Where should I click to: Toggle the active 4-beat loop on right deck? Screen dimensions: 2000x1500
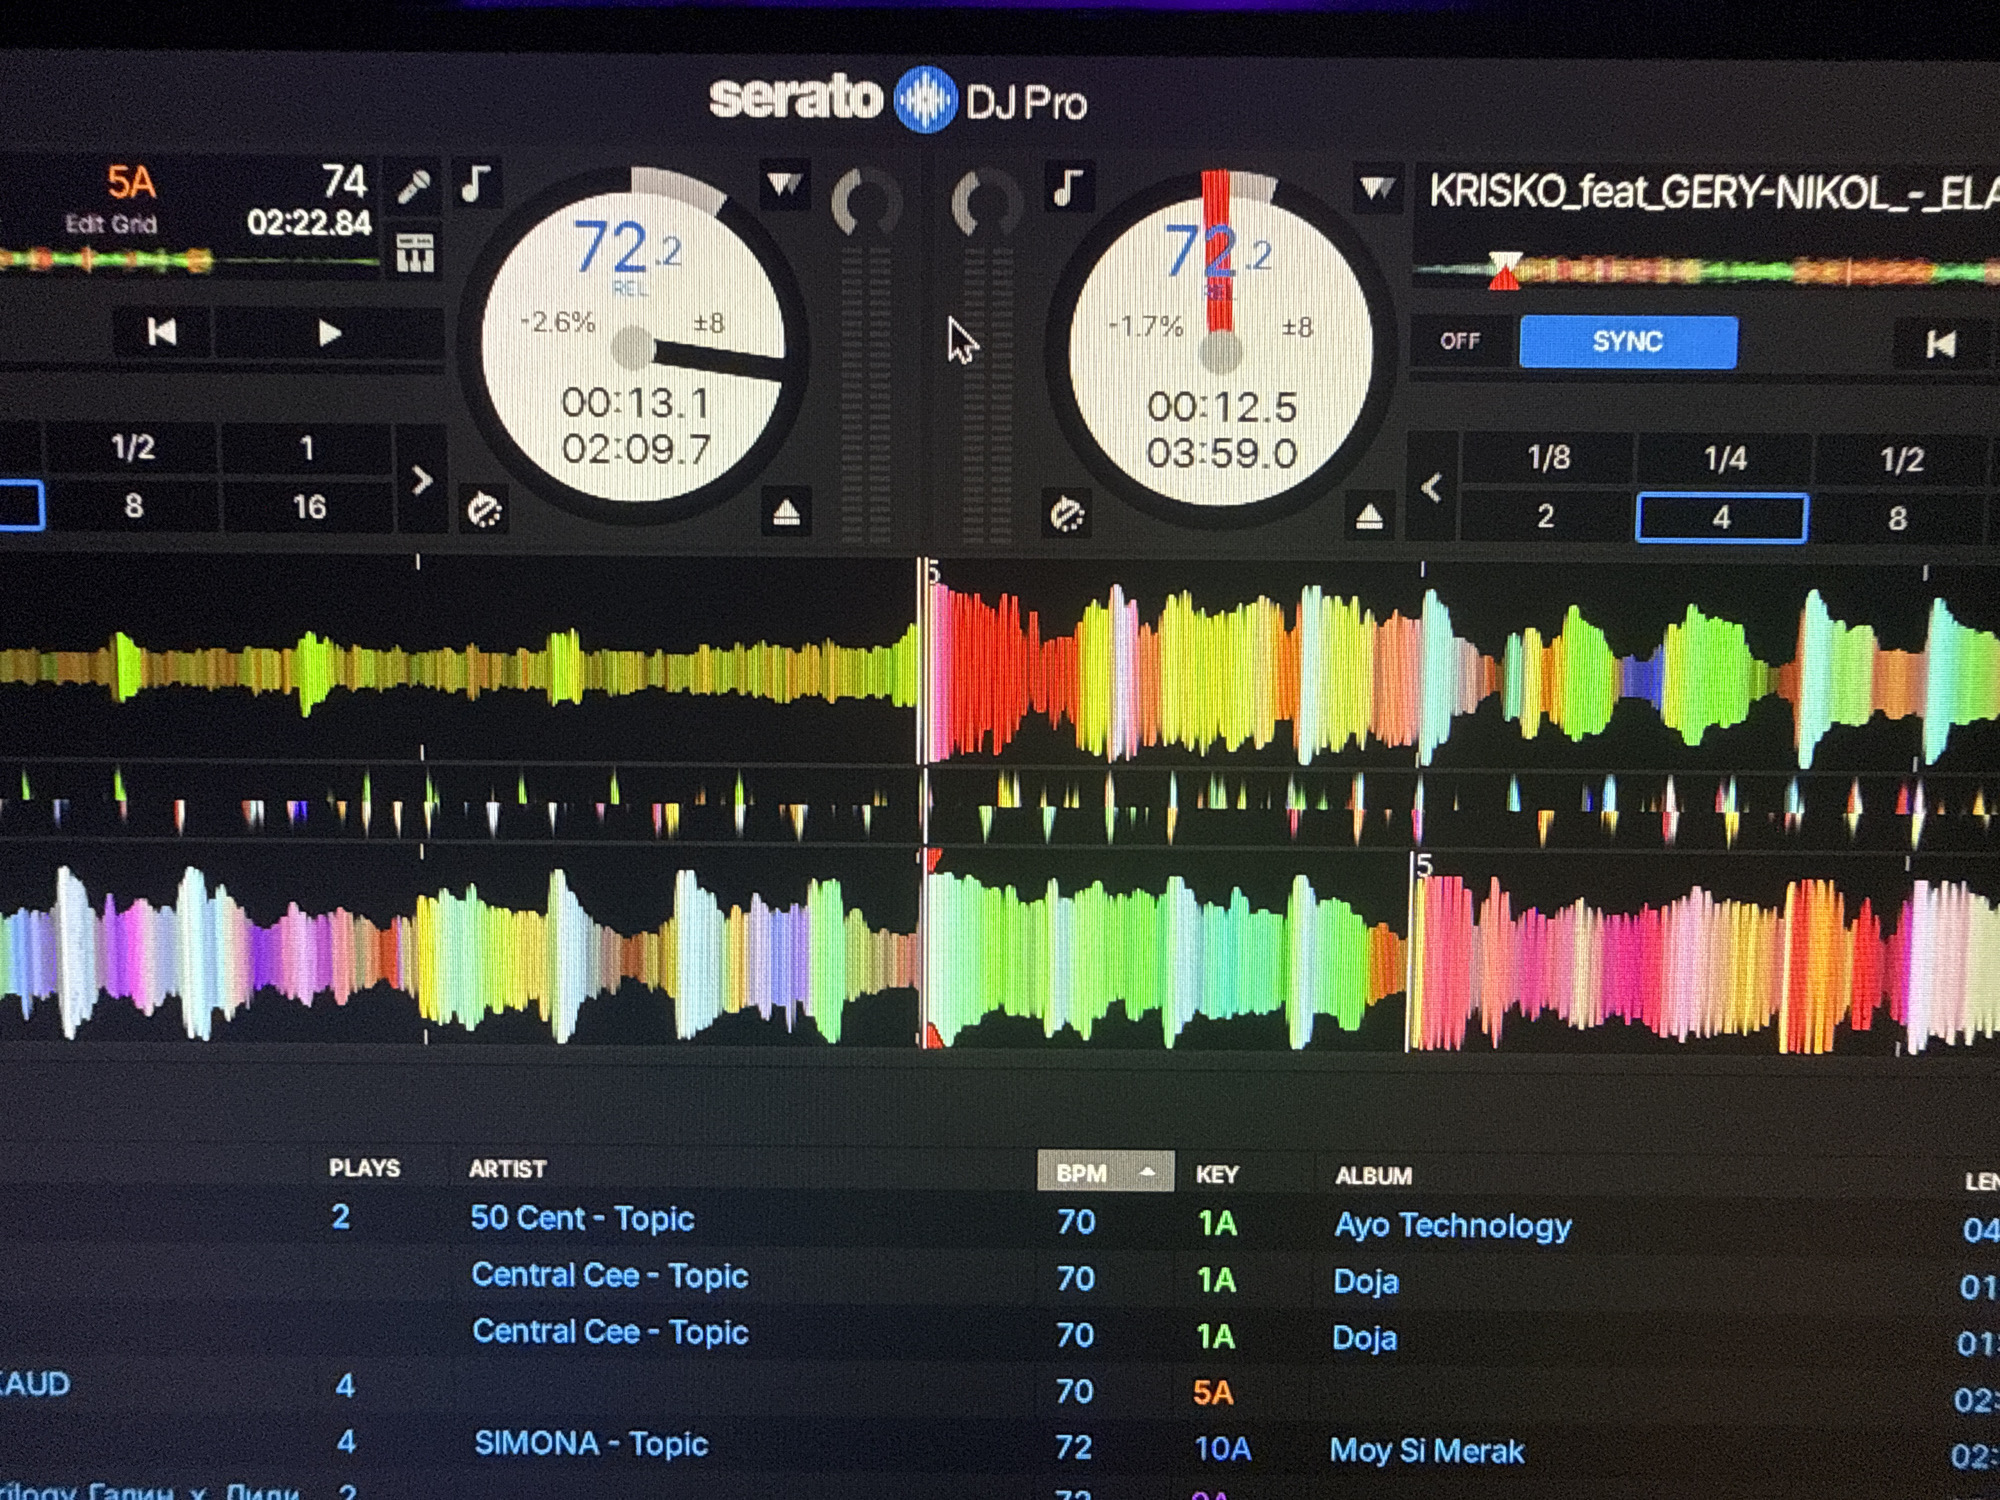click(1721, 518)
